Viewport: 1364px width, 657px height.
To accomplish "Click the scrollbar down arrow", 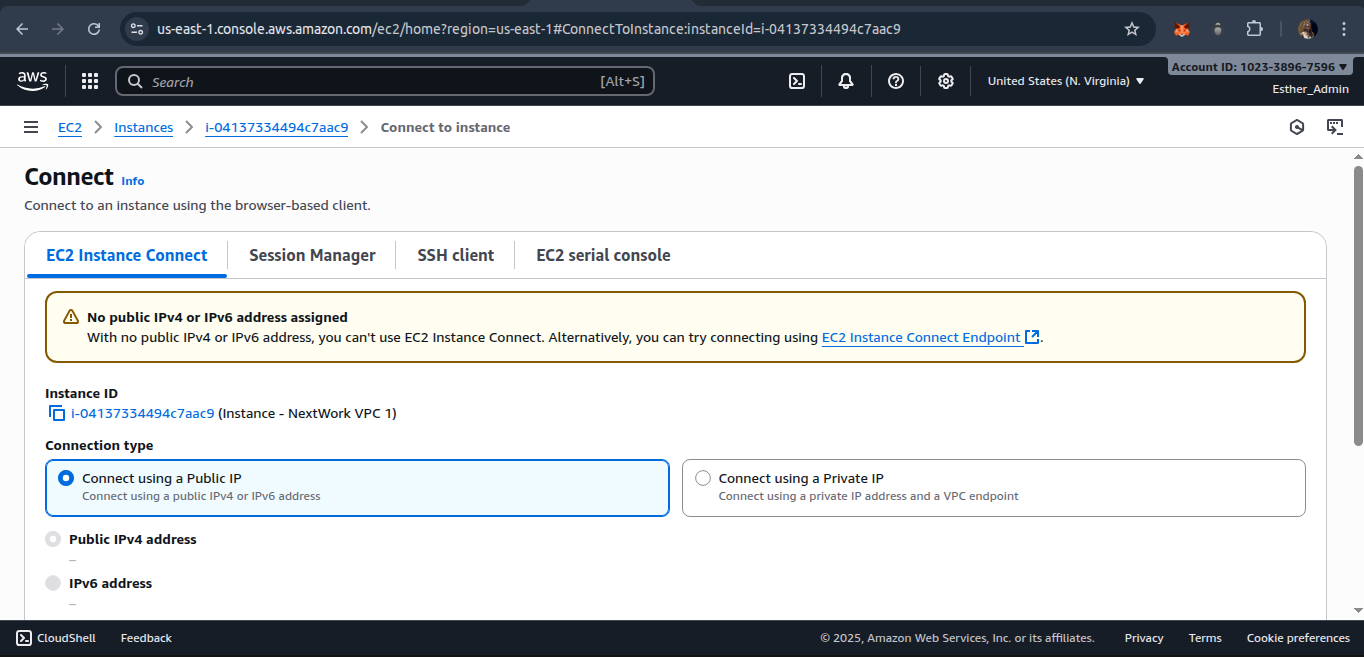I will coord(1357,609).
